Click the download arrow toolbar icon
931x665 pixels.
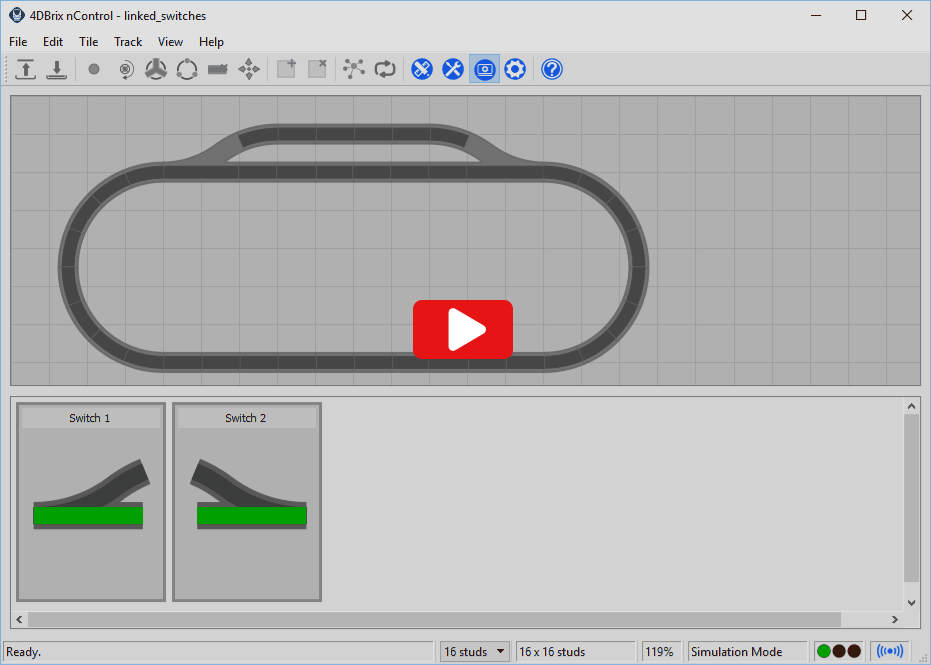pyautogui.click(x=56, y=69)
